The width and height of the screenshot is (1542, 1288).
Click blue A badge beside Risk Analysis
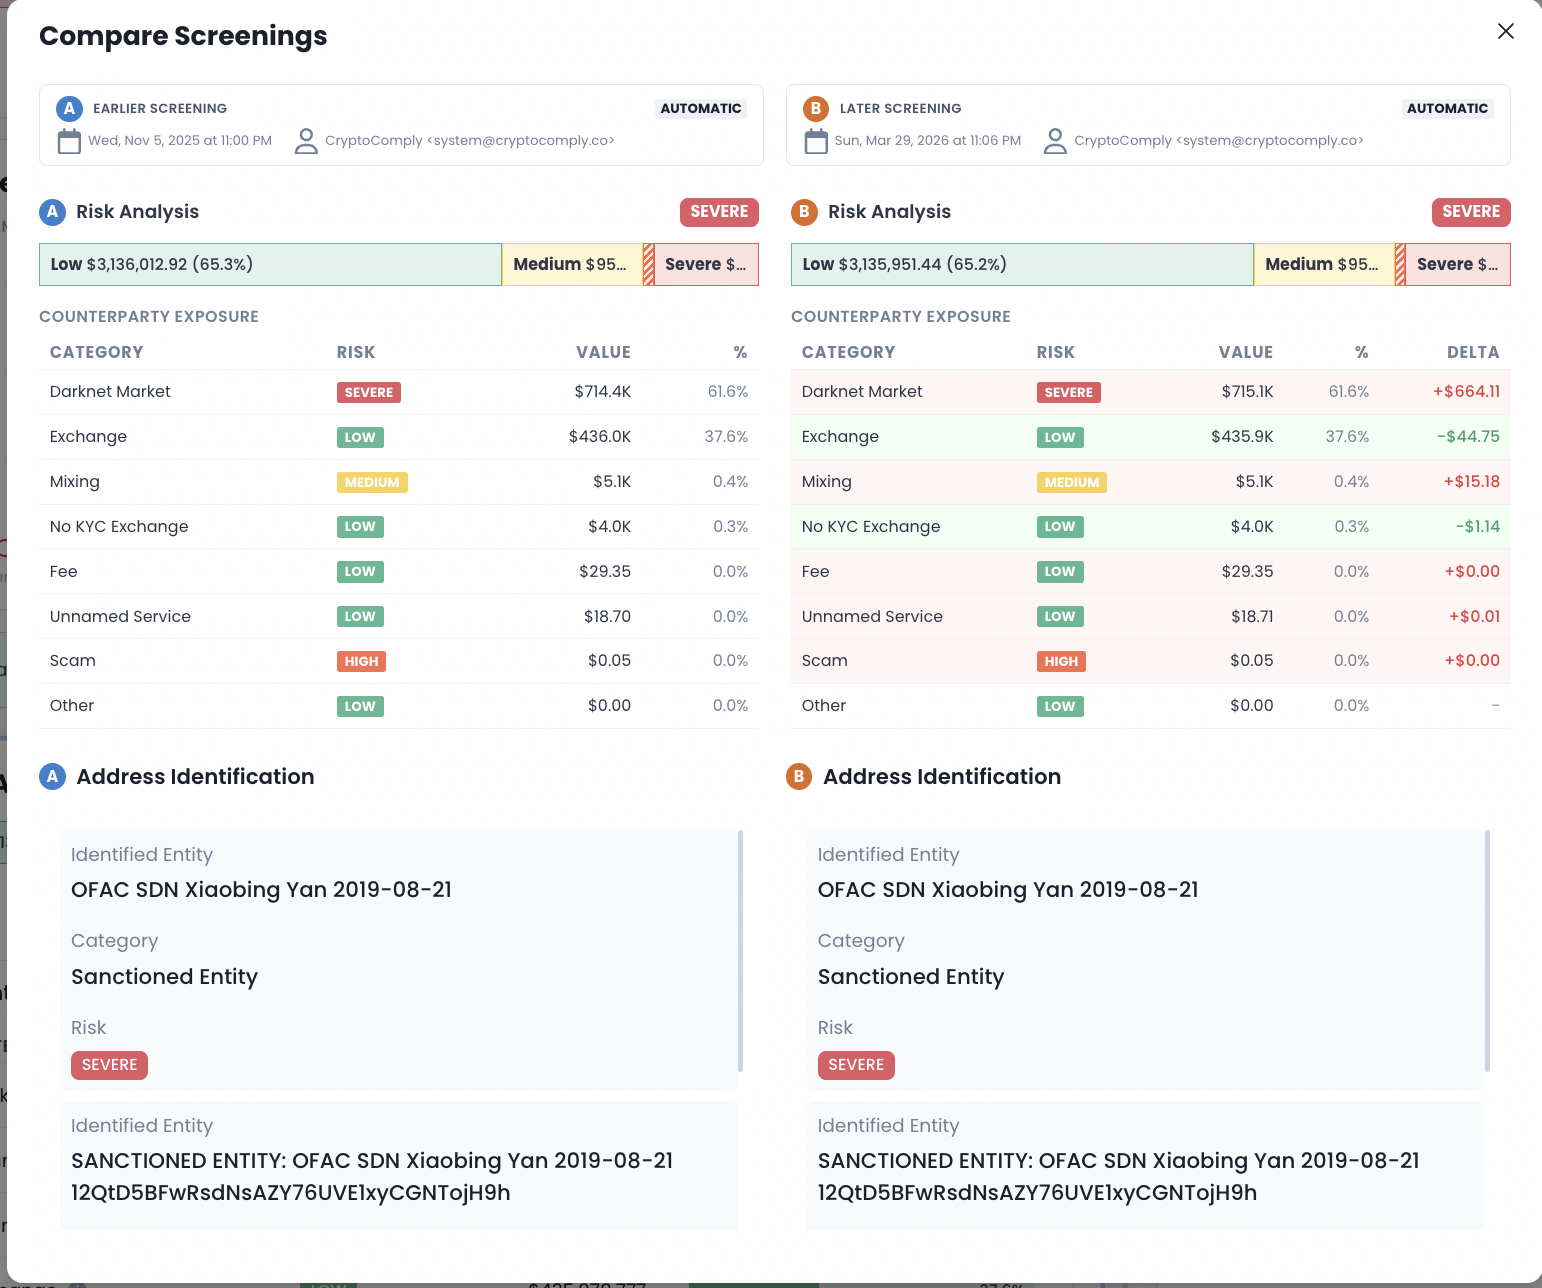pyautogui.click(x=53, y=212)
